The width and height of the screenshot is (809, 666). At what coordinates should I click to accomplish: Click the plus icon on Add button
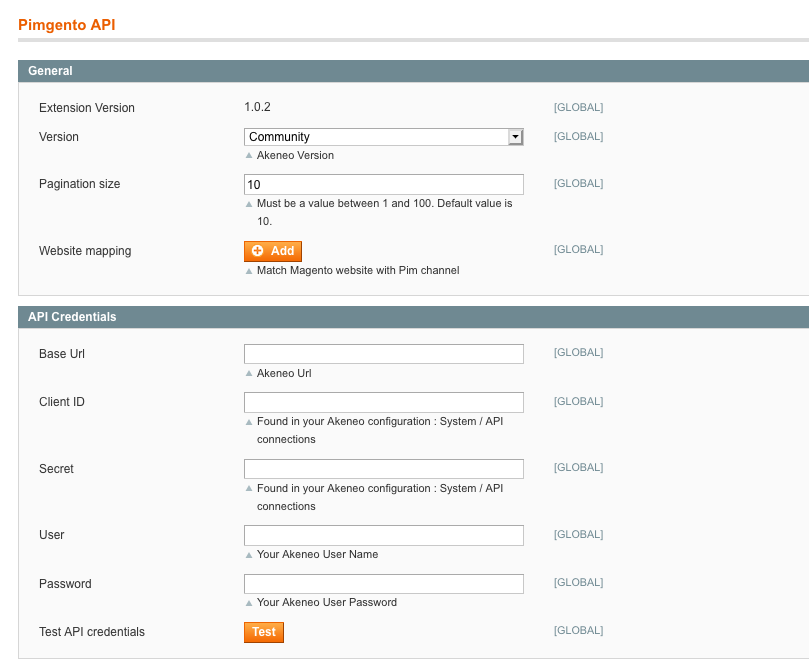[257, 251]
